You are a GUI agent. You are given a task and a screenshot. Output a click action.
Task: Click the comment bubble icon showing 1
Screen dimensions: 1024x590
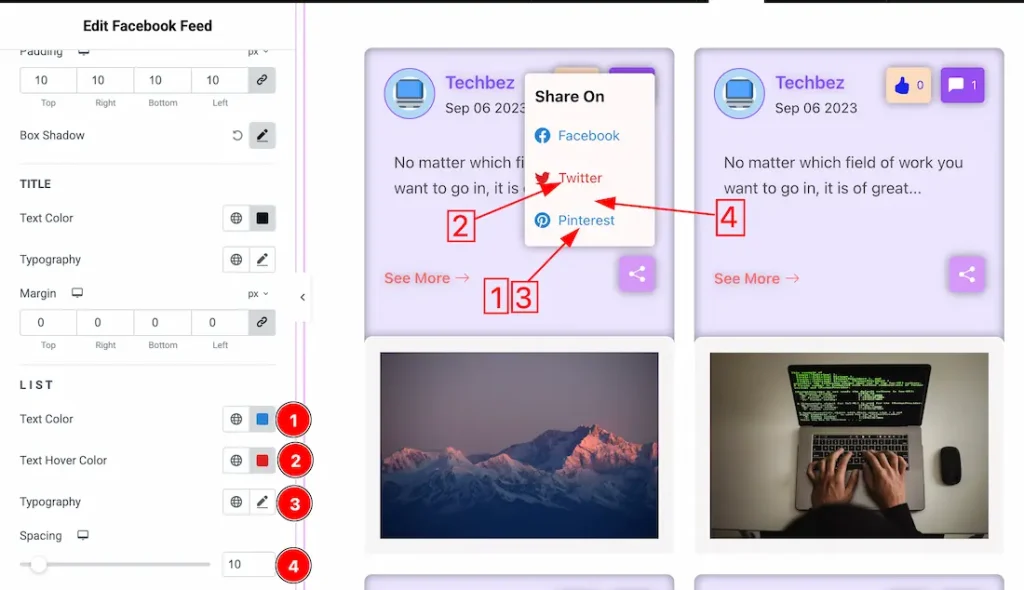click(961, 85)
